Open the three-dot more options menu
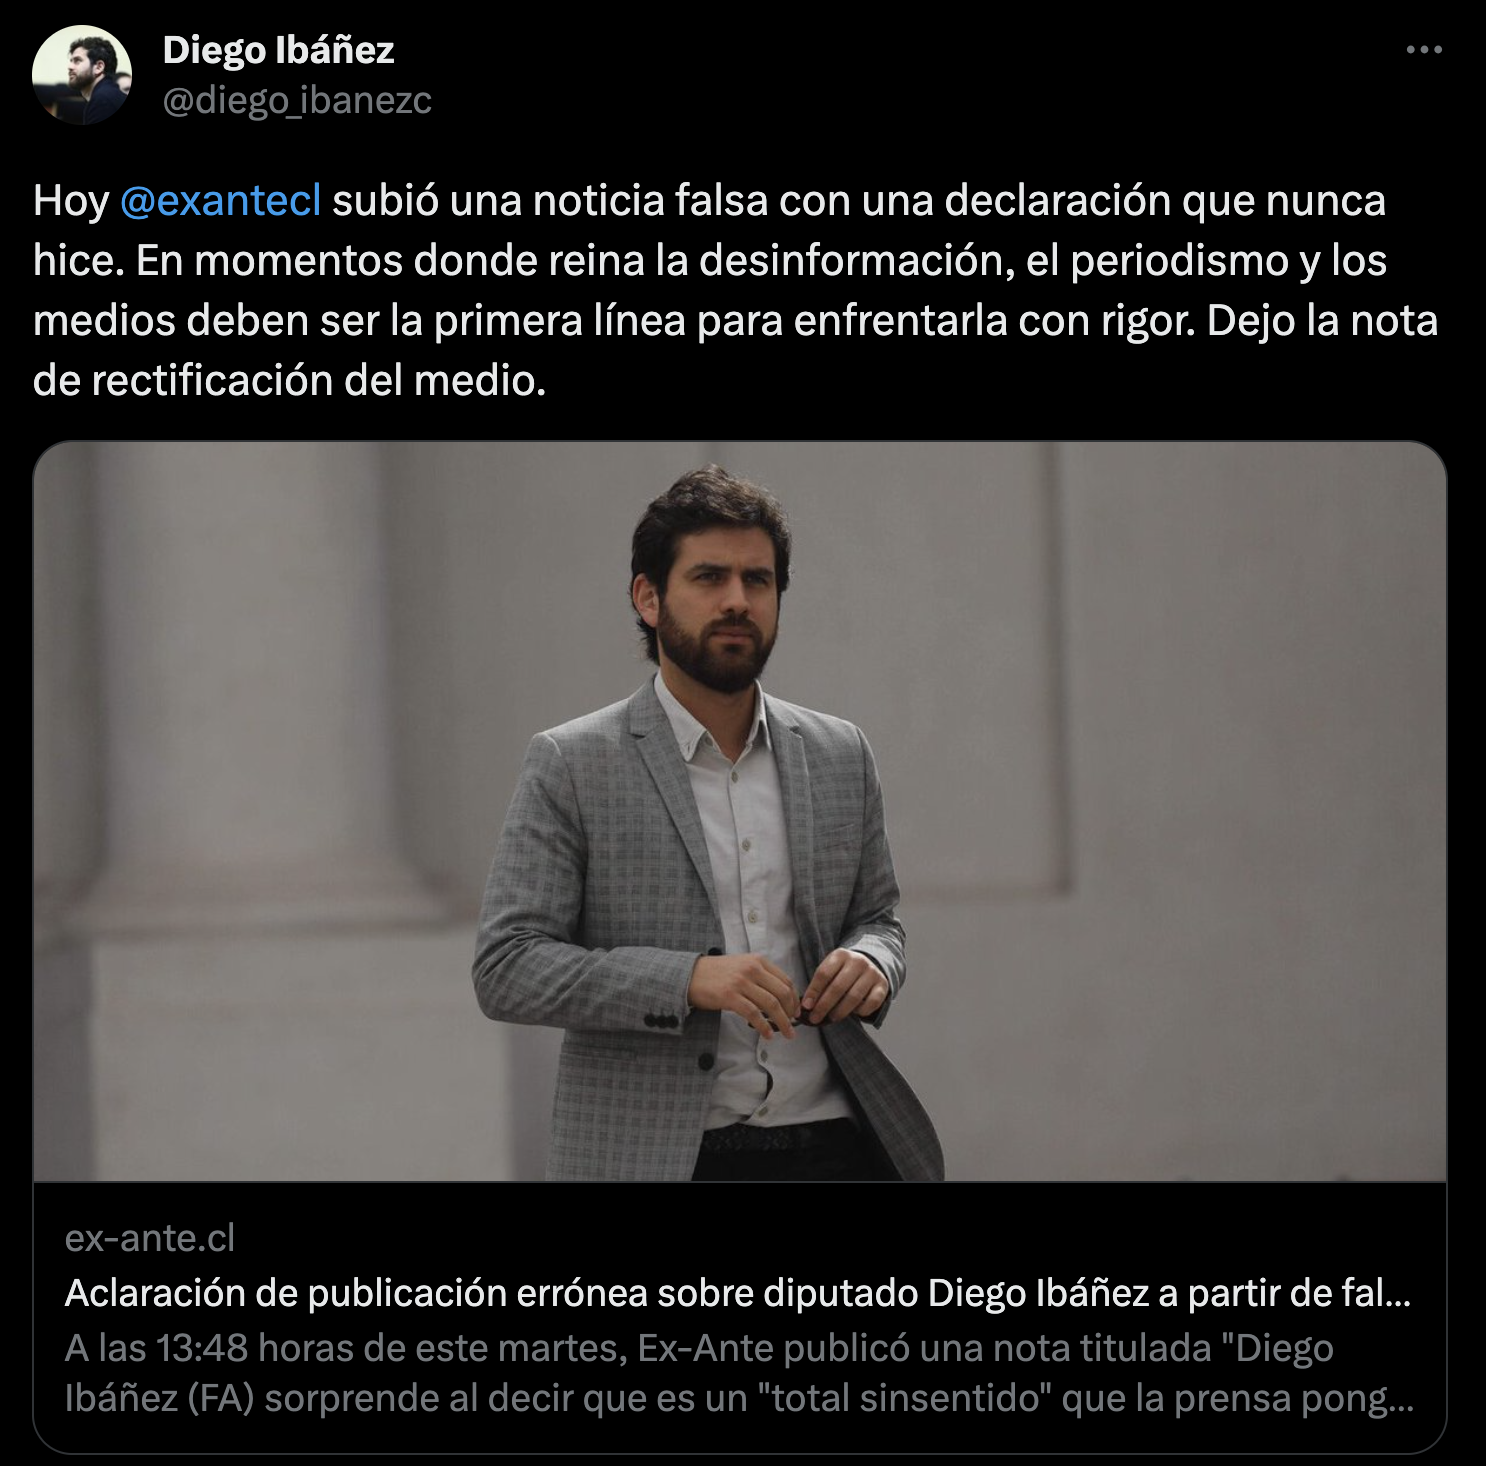Image resolution: width=1486 pixels, height=1466 pixels. pyautogui.click(x=1424, y=49)
